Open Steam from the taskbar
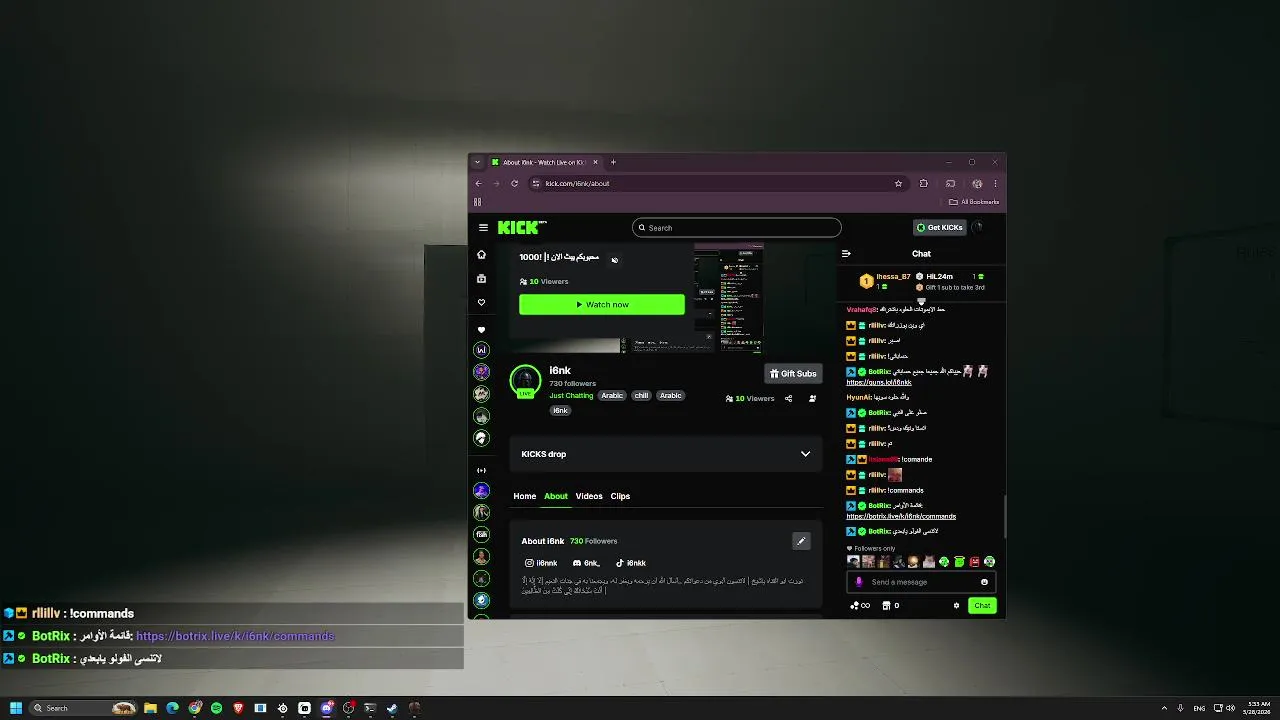Image resolution: width=1280 pixels, height=720 pixels. (x=392, y=708)
